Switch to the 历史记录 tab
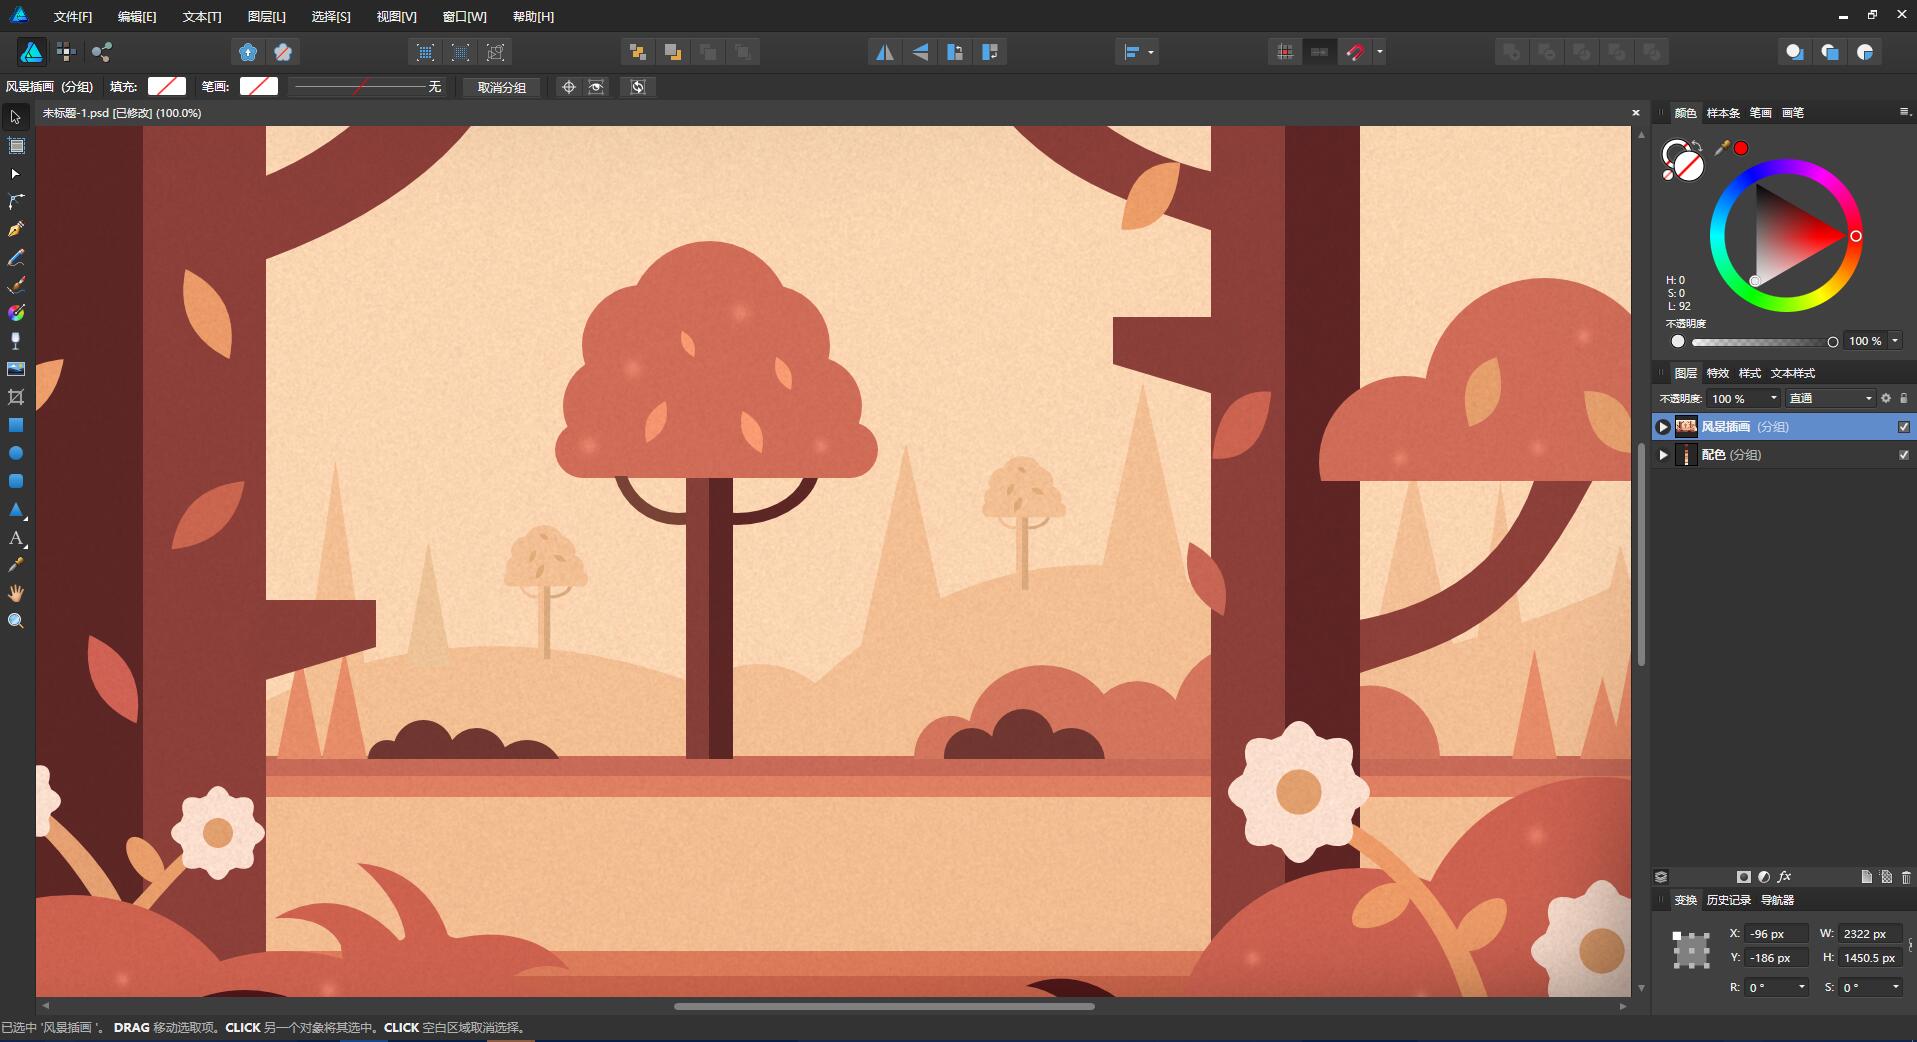Screen dimensions: 1917x1042 (x=1728, y=900)
